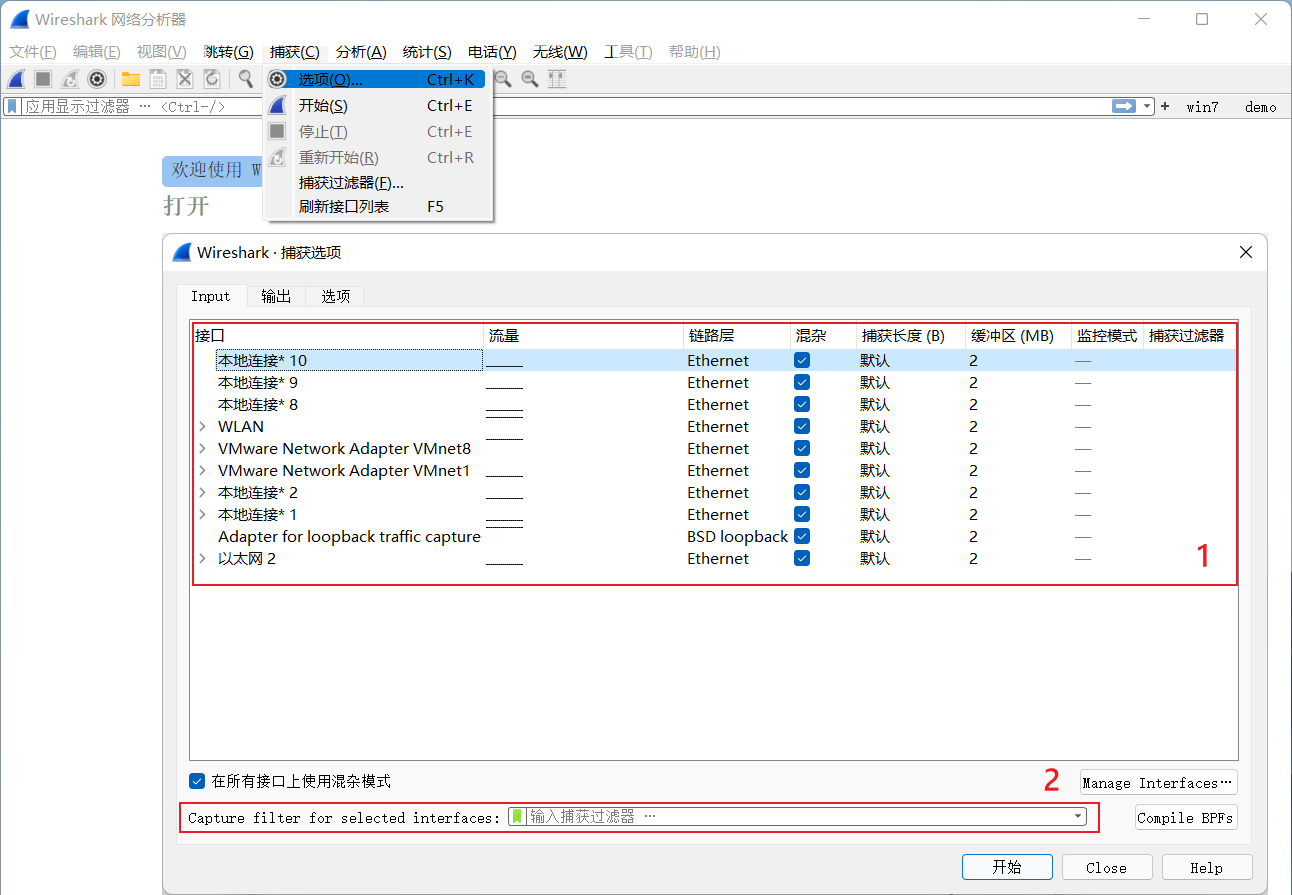Screen dimensions: 1292x895
Task: Select the 本地连接* 9 interface name
Action: tap(258, 383)
